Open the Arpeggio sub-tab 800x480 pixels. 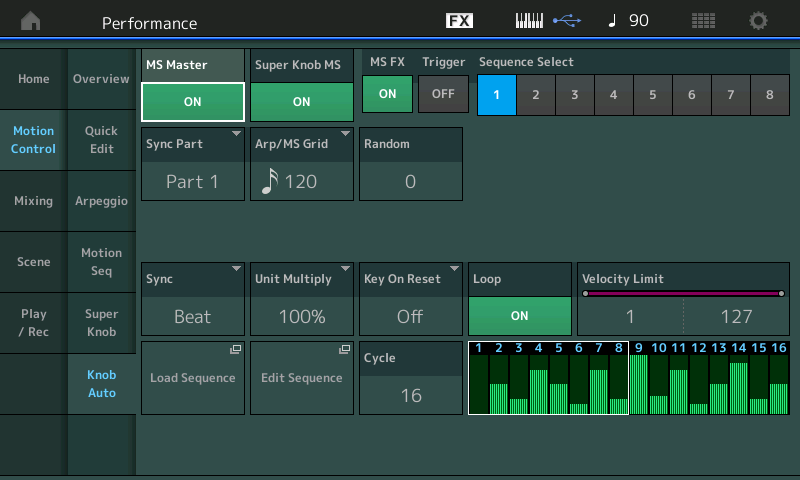click(102, 201)
